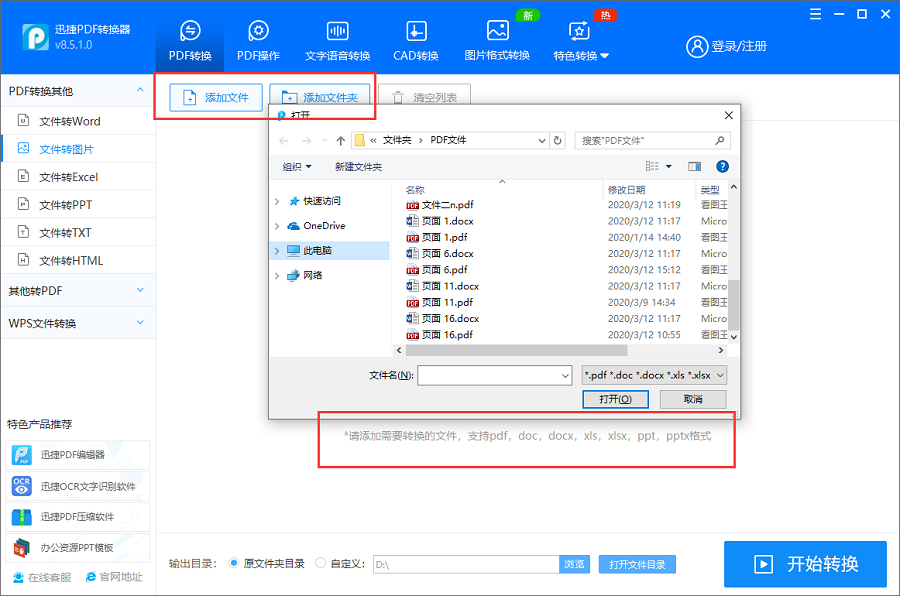The width and height of the screenshot is (900, 596).
Task: Toggle the preview pane icon
Action: 695,167
